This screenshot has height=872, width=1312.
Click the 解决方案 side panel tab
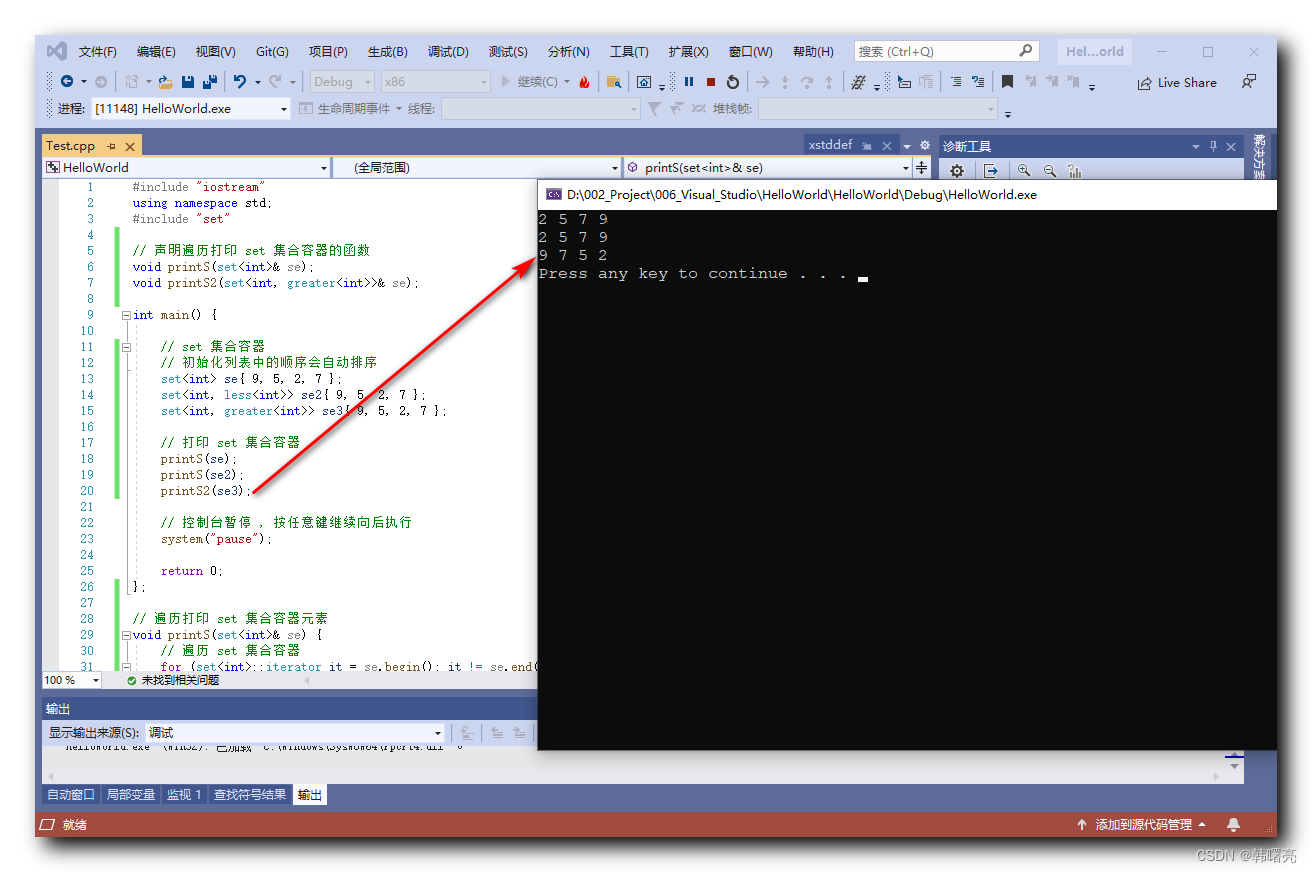1259,158
